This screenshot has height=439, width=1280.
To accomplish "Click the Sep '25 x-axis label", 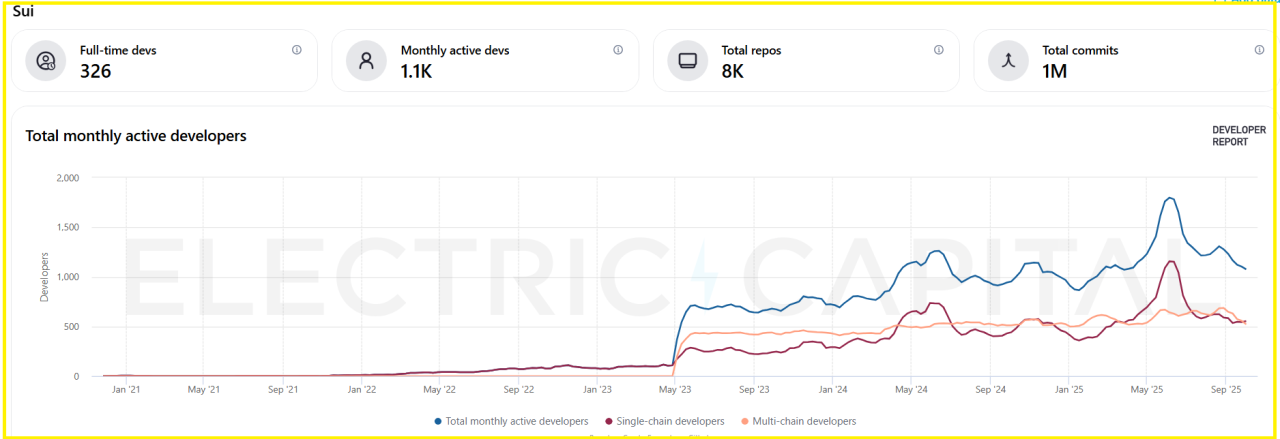I will pos(1226,390).
